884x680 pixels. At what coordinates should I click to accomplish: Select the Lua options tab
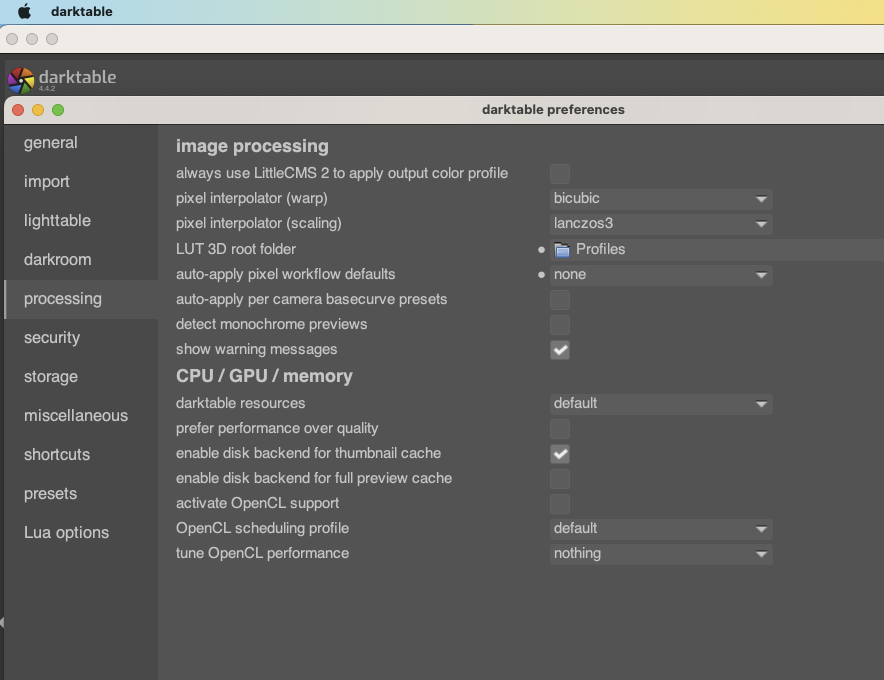66,533
